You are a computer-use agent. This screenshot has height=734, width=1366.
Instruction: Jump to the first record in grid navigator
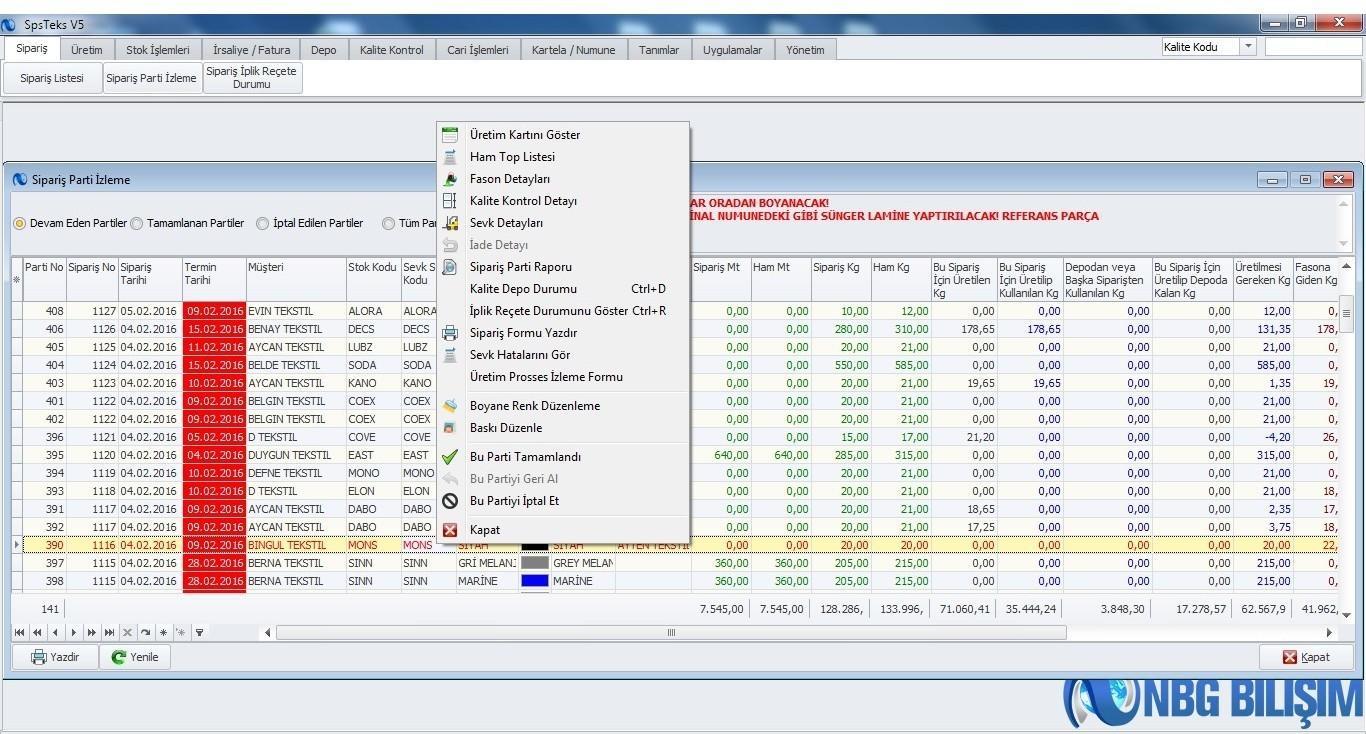[19, 632]
